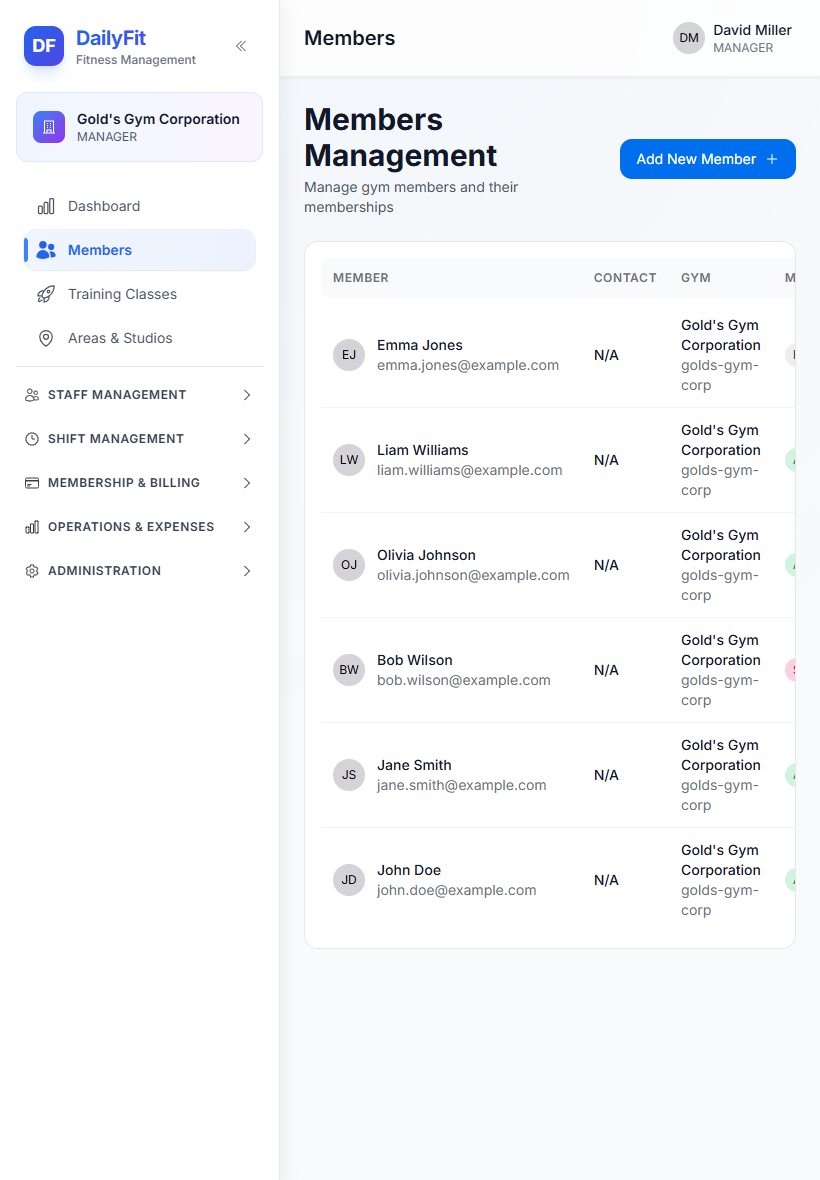Image resolution: width=820 pixels, height=1180 pixels.
Task: Click the Areas & Studios location pin icon
Action: coord(46,338)
